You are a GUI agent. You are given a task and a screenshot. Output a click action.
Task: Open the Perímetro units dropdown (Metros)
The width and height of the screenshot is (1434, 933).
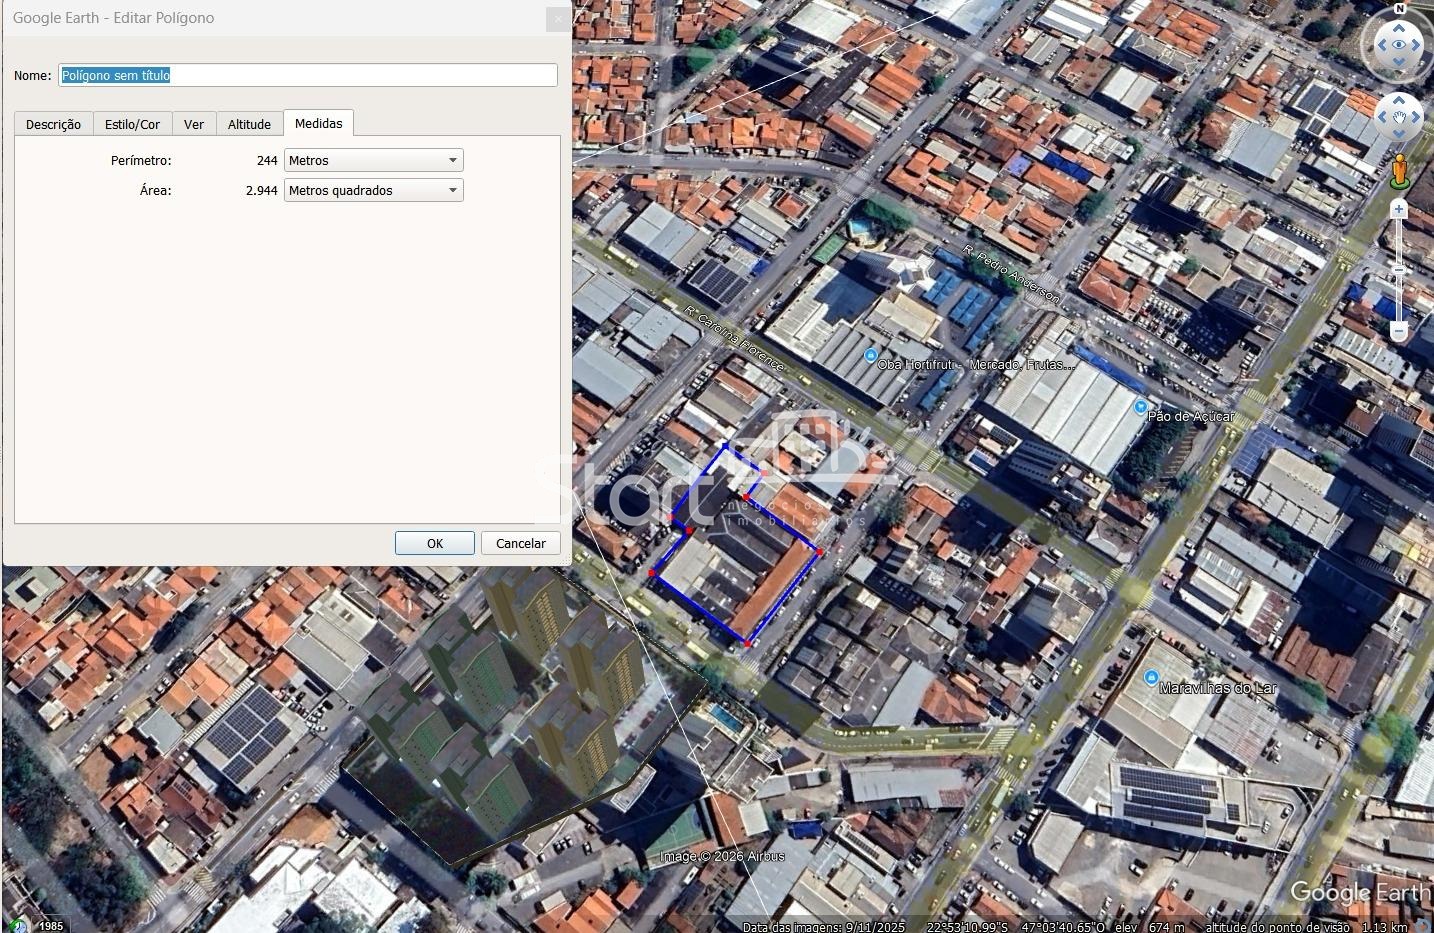373,160
